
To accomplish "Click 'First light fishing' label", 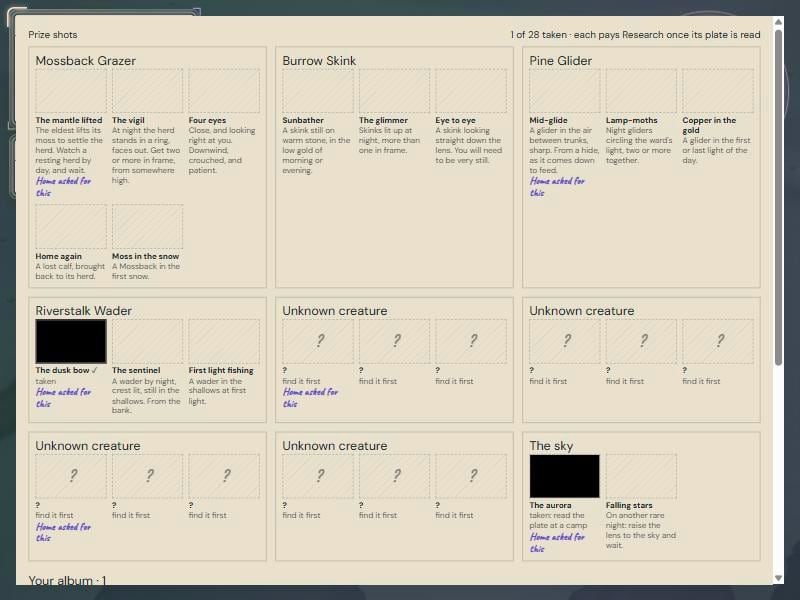I will pyautogui.click(x=221, y=370).
